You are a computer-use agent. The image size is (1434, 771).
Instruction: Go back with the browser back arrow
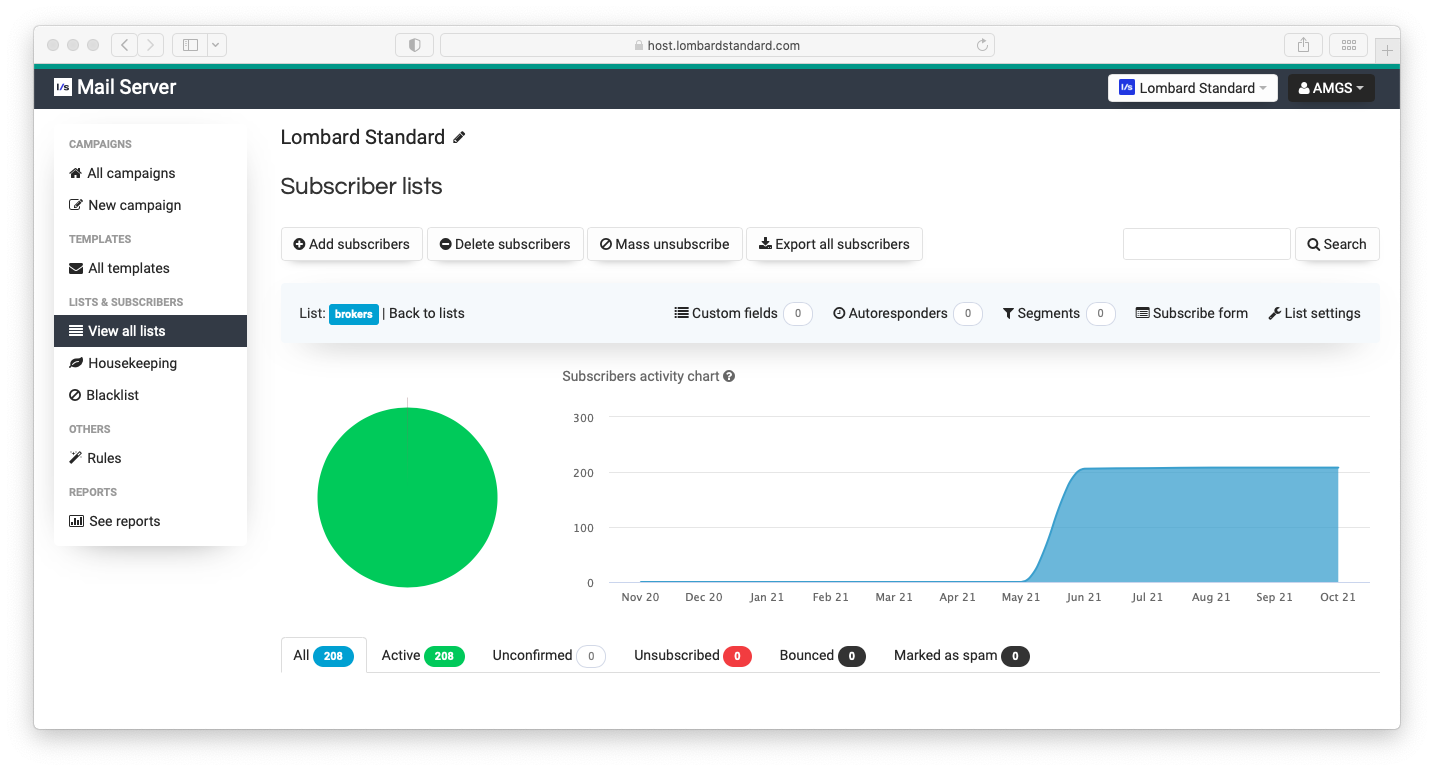pyautogui.click(x=125, y=45)
